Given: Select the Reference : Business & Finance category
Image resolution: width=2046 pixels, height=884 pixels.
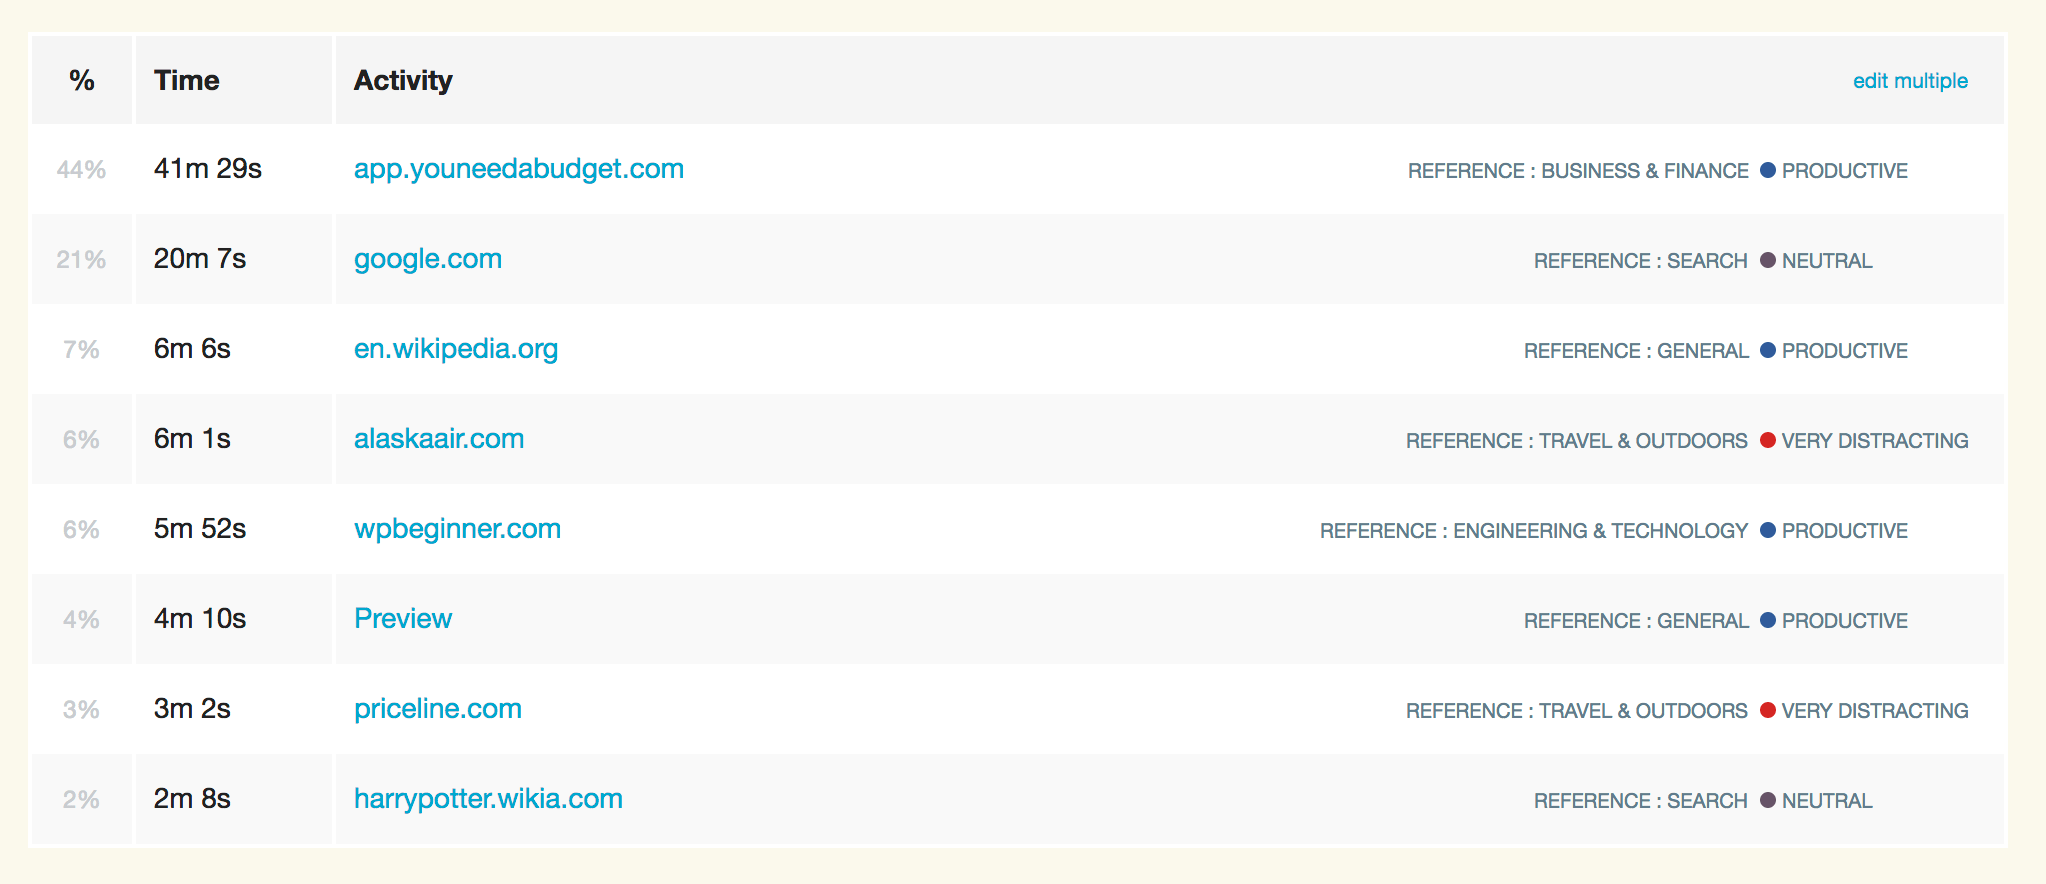Looking at the screenshot, I should click(1577, 171).
